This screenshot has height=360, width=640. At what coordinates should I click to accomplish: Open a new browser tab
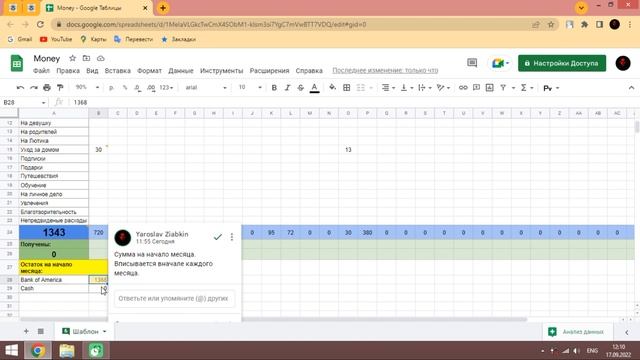[x=162, y=8]
